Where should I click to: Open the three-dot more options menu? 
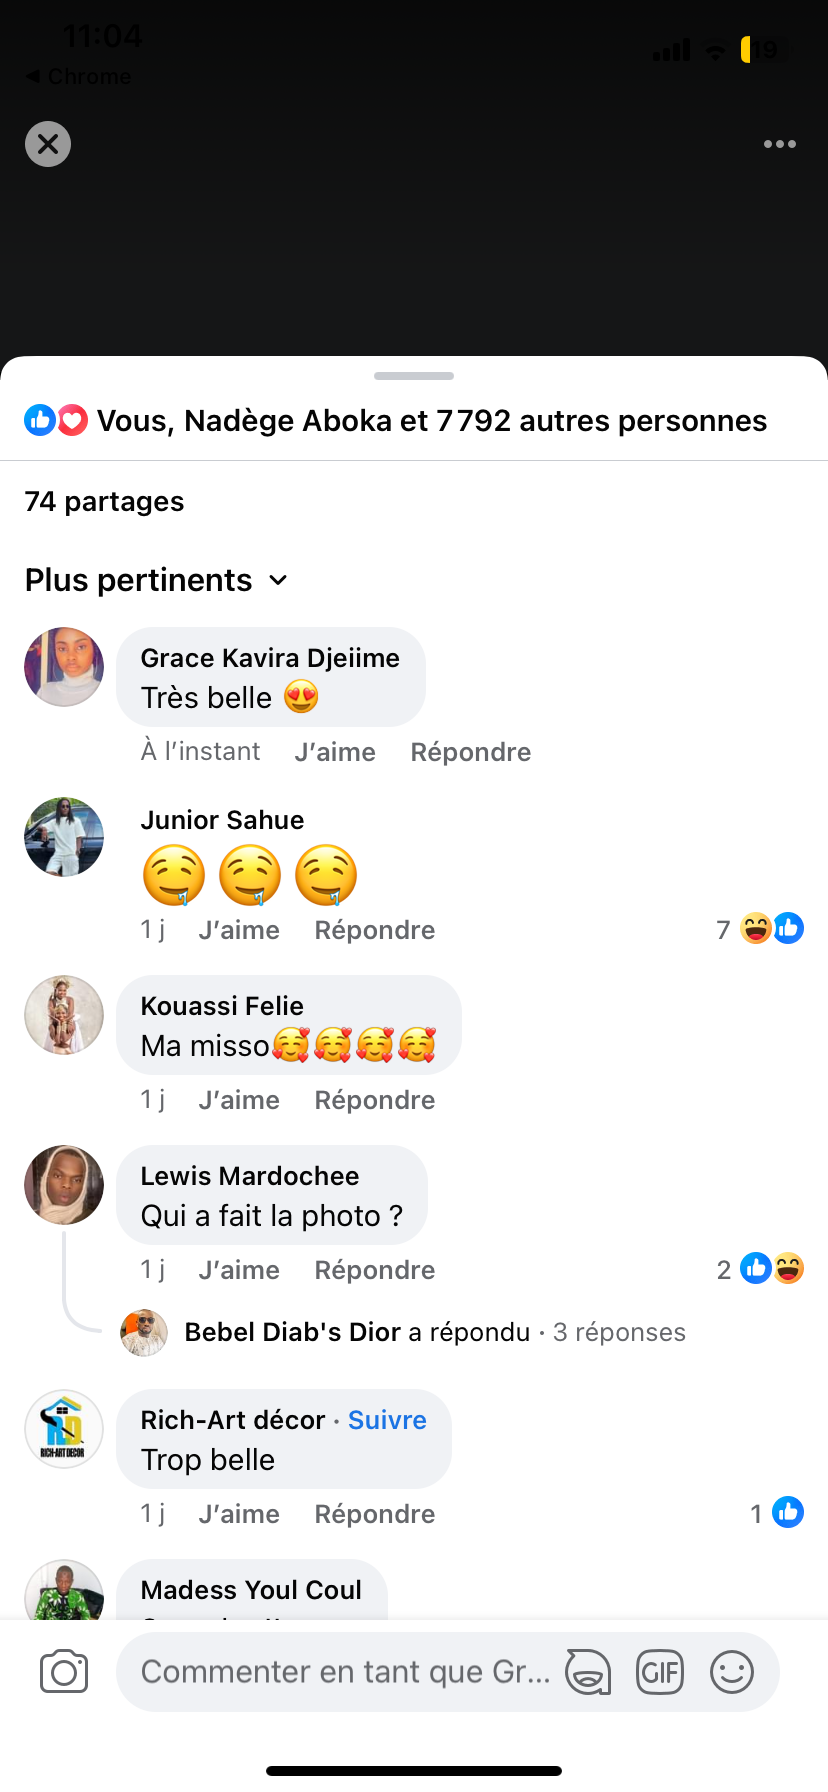[780, 144]
